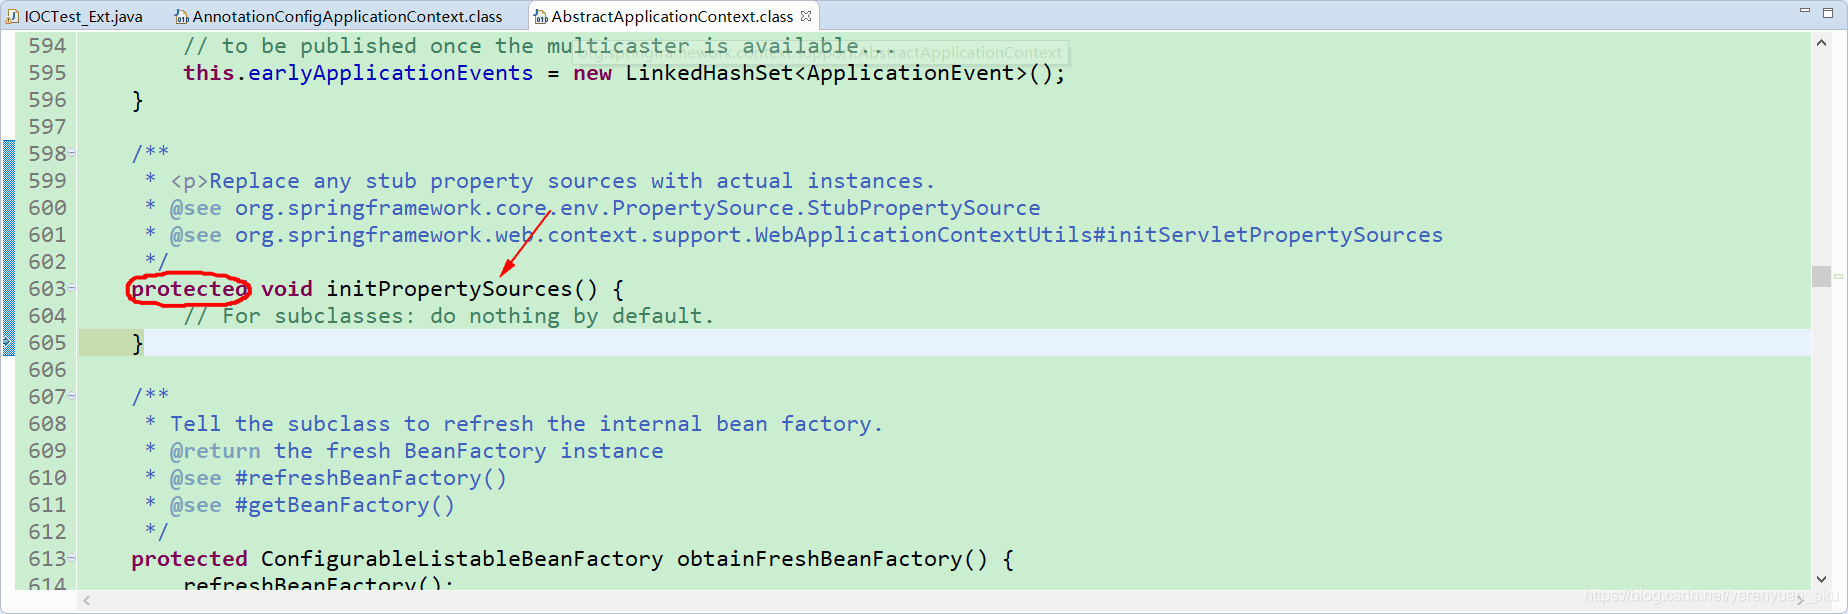1848x614 pixels.
Task: Click the overview ruler annotation marker
Action: click(1838, 276)
